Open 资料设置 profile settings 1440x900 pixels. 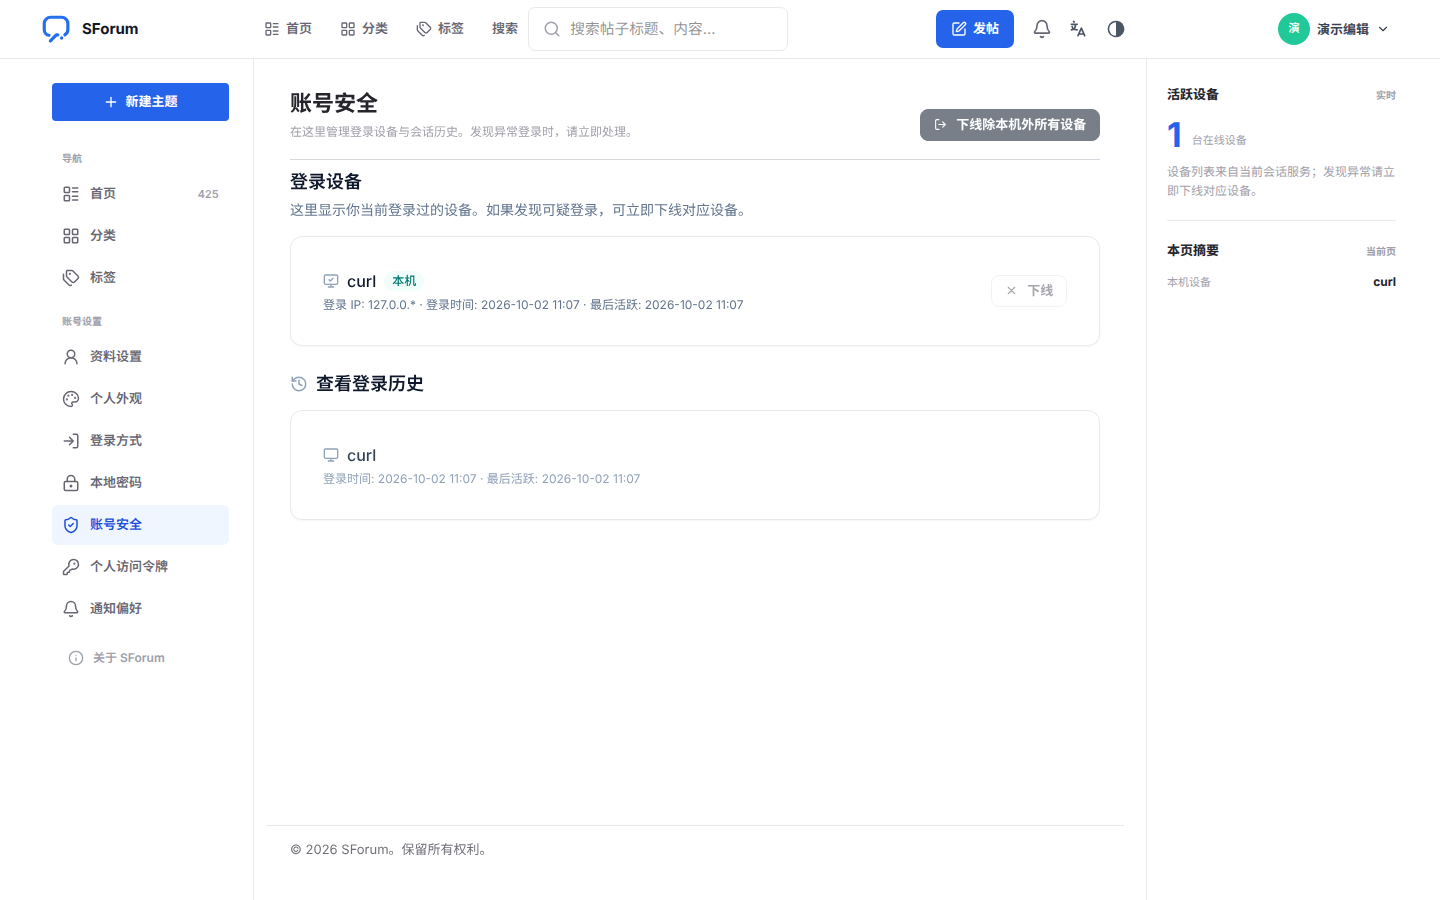click(140, 357)
